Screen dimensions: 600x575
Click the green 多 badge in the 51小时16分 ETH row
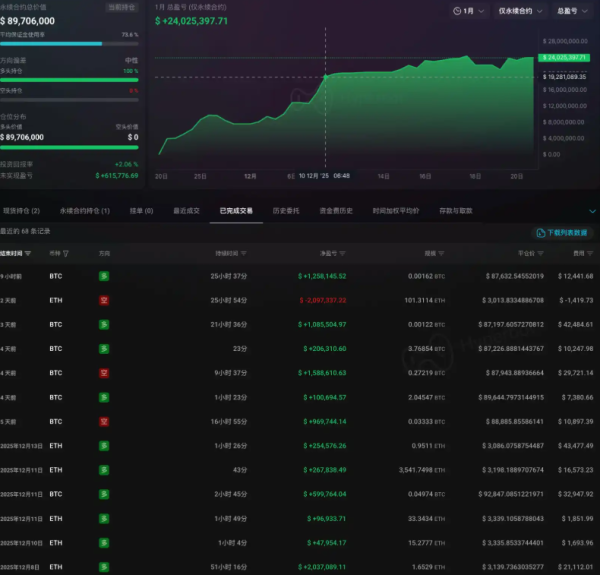(x=104, y=566)
